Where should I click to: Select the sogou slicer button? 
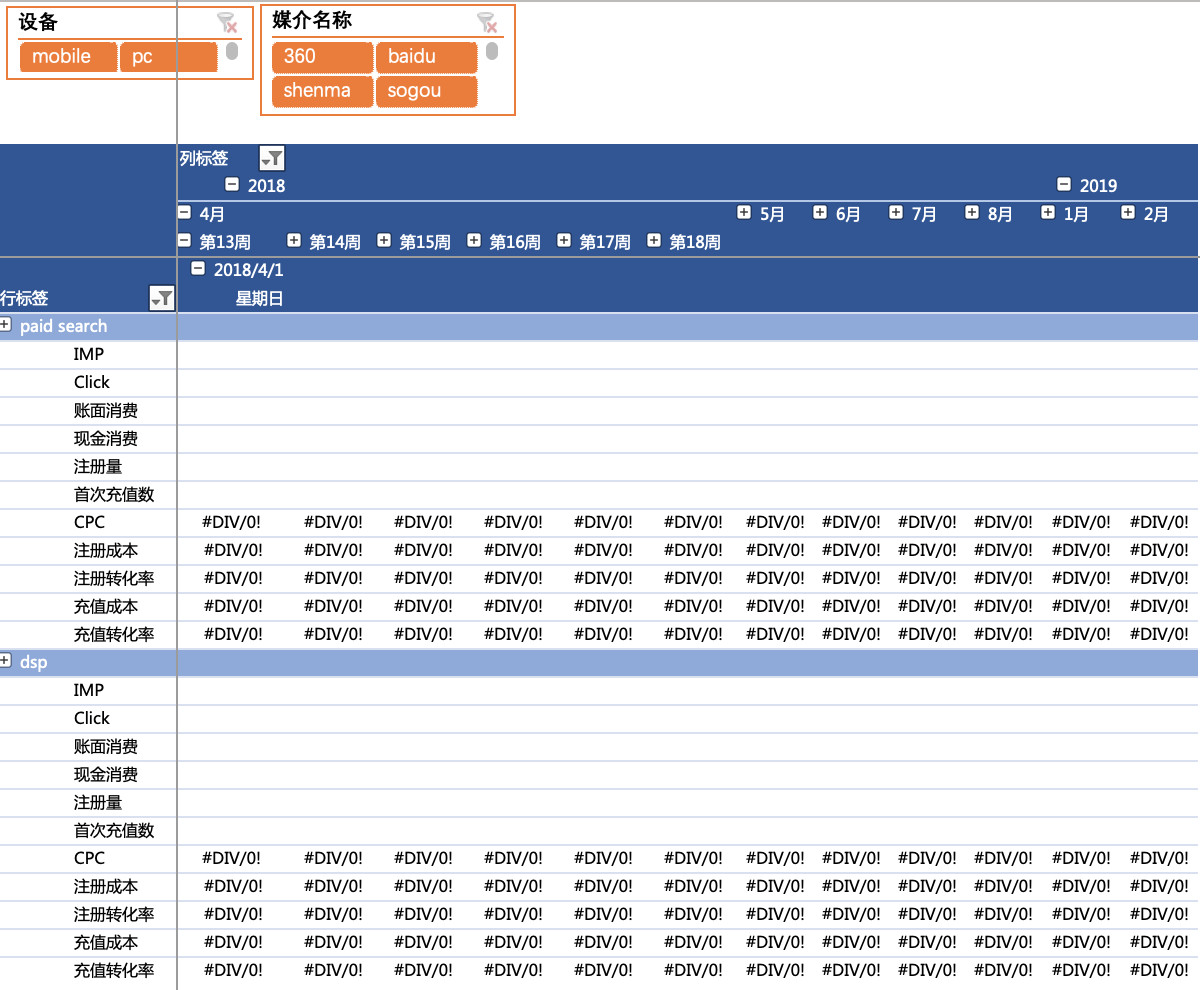point(426,91)
